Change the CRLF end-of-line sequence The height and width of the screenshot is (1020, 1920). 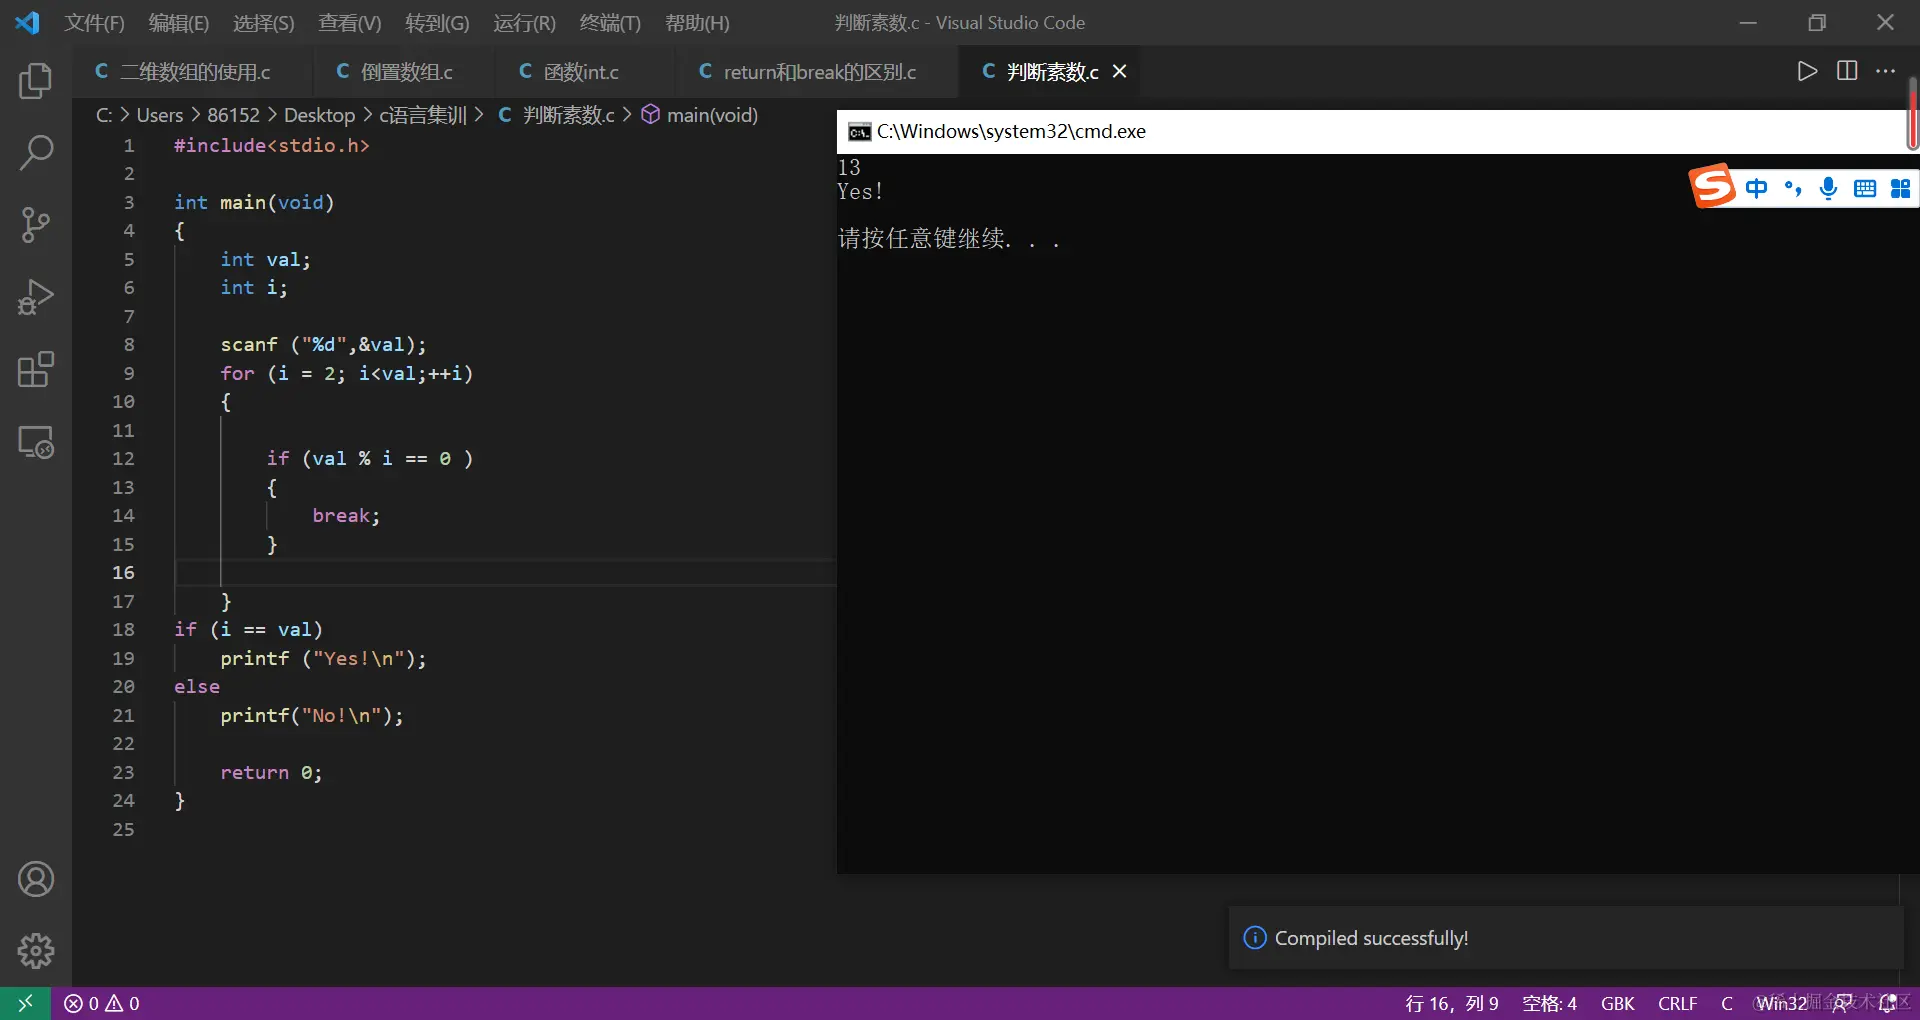coord(1677,1003)
